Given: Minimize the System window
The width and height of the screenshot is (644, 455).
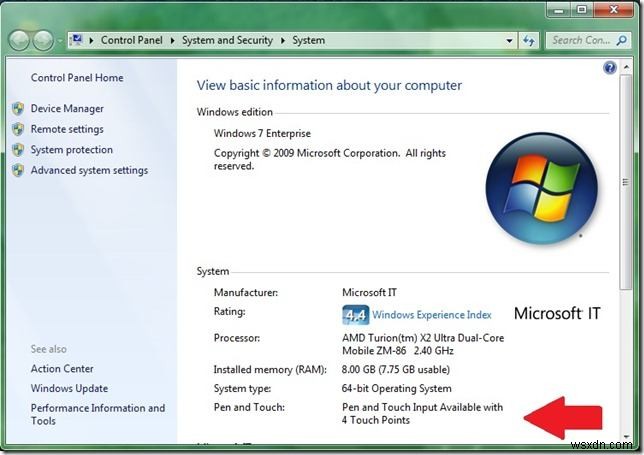Looking at the screenshot, I should click(x=559, y=10).
